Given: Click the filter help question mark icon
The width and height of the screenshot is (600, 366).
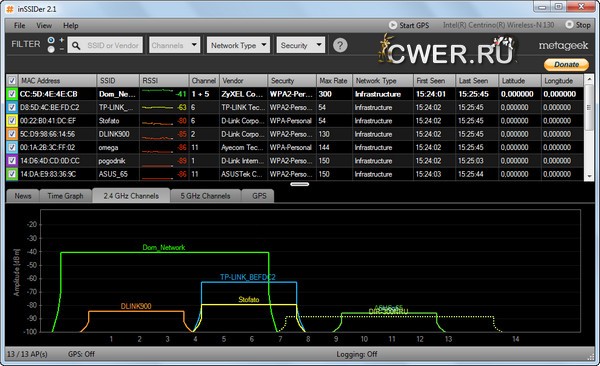Looking at the screenshot, I should [x=340, y=45].
